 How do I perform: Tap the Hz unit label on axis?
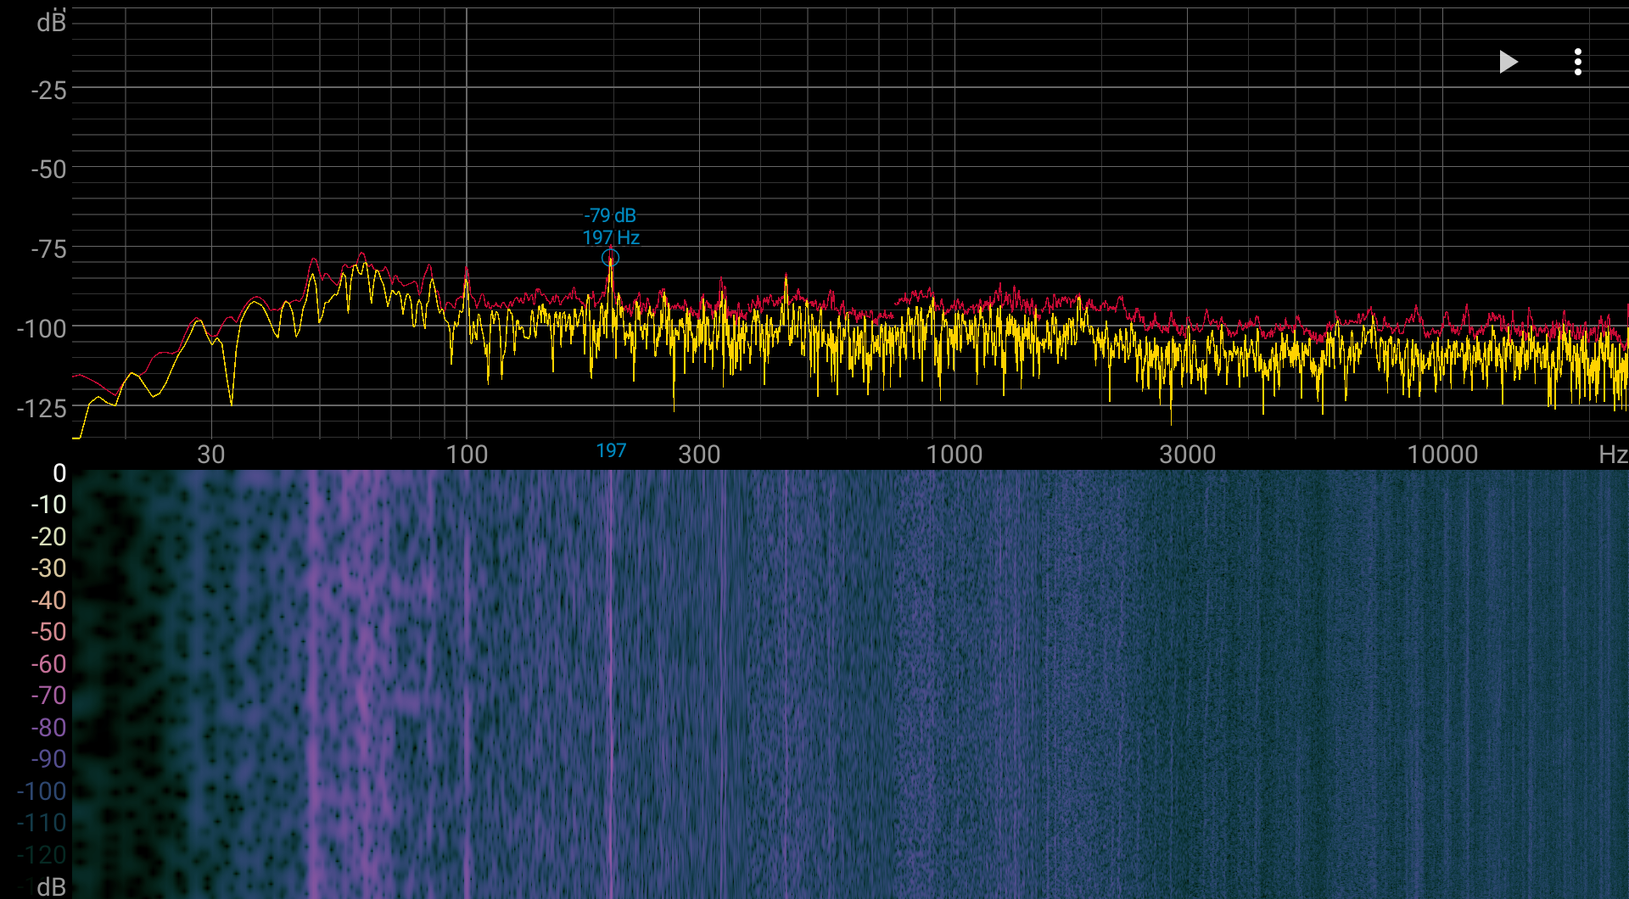1612,454
